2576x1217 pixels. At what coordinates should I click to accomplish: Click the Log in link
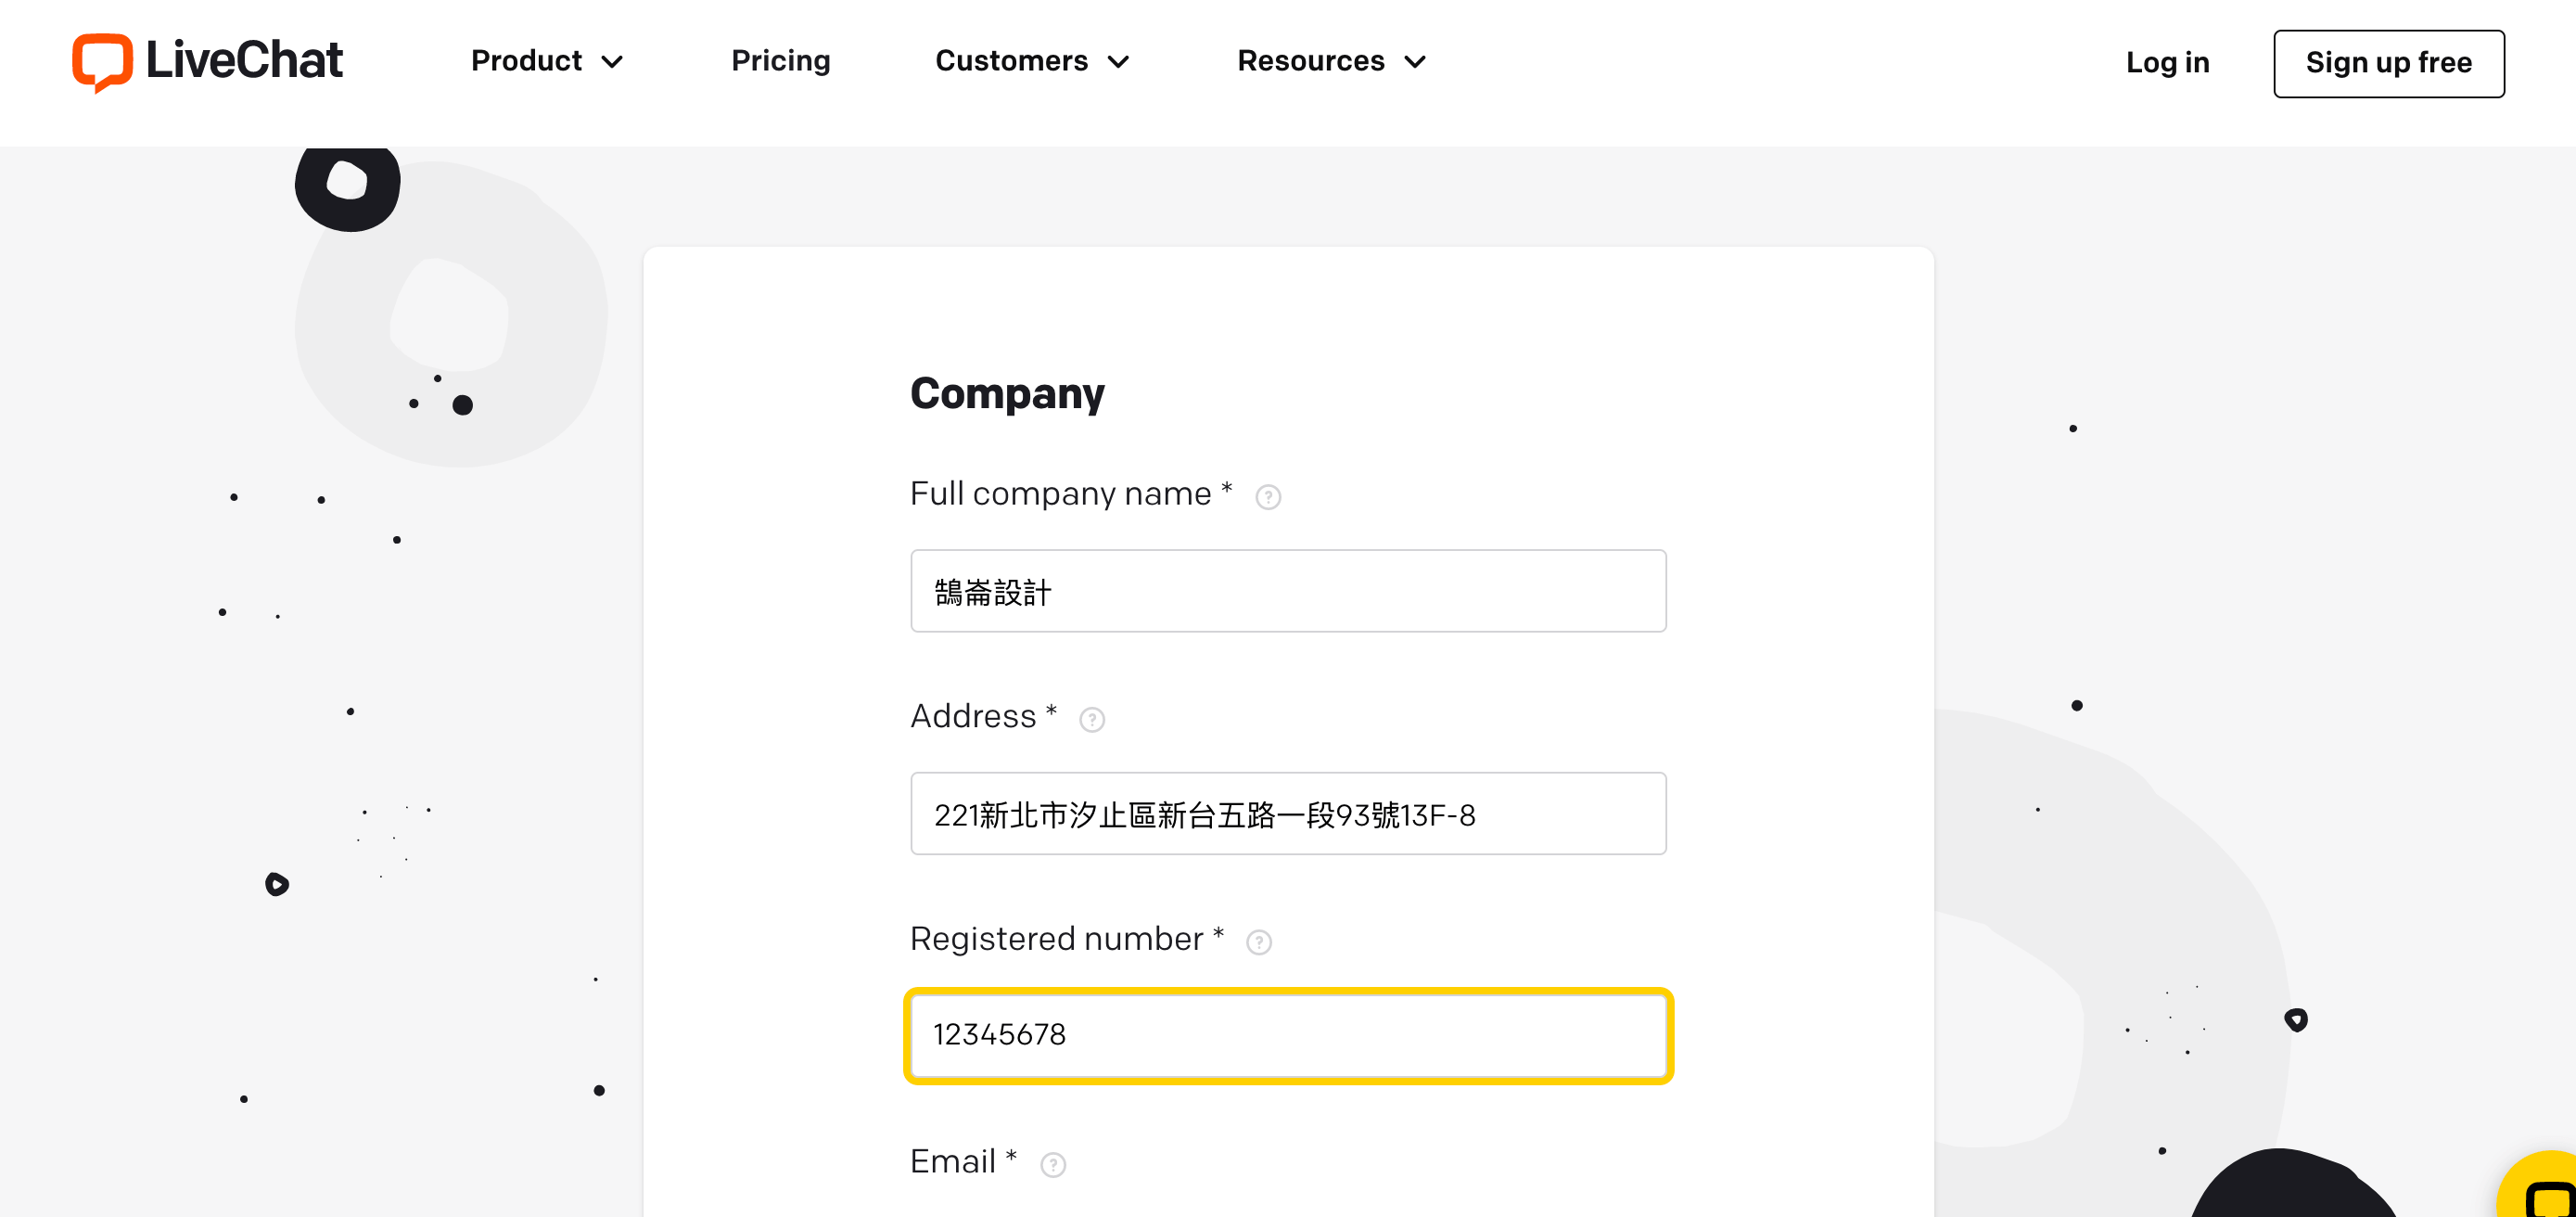[2167, 63]
